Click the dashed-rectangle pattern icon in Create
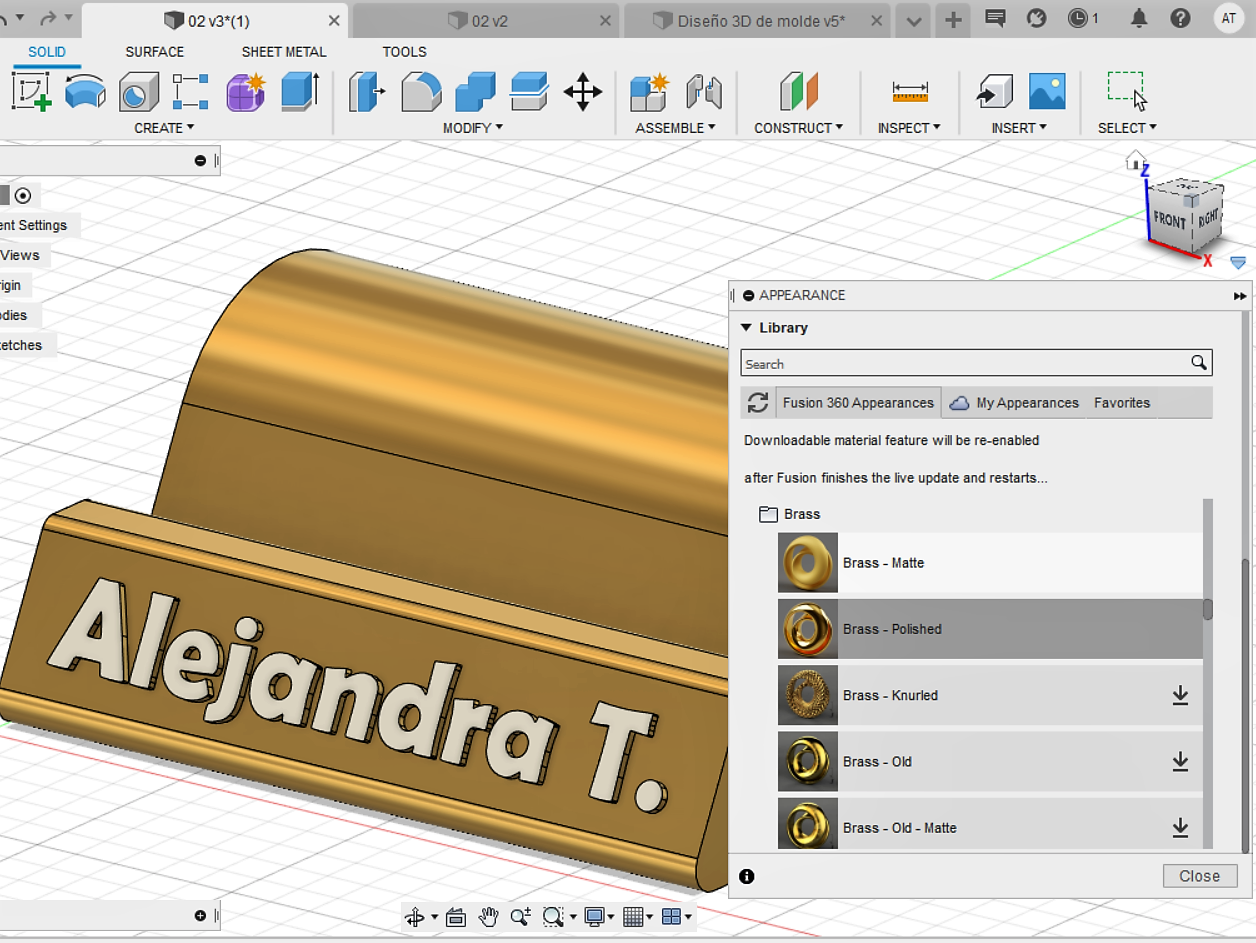 (x=191, y=92)
